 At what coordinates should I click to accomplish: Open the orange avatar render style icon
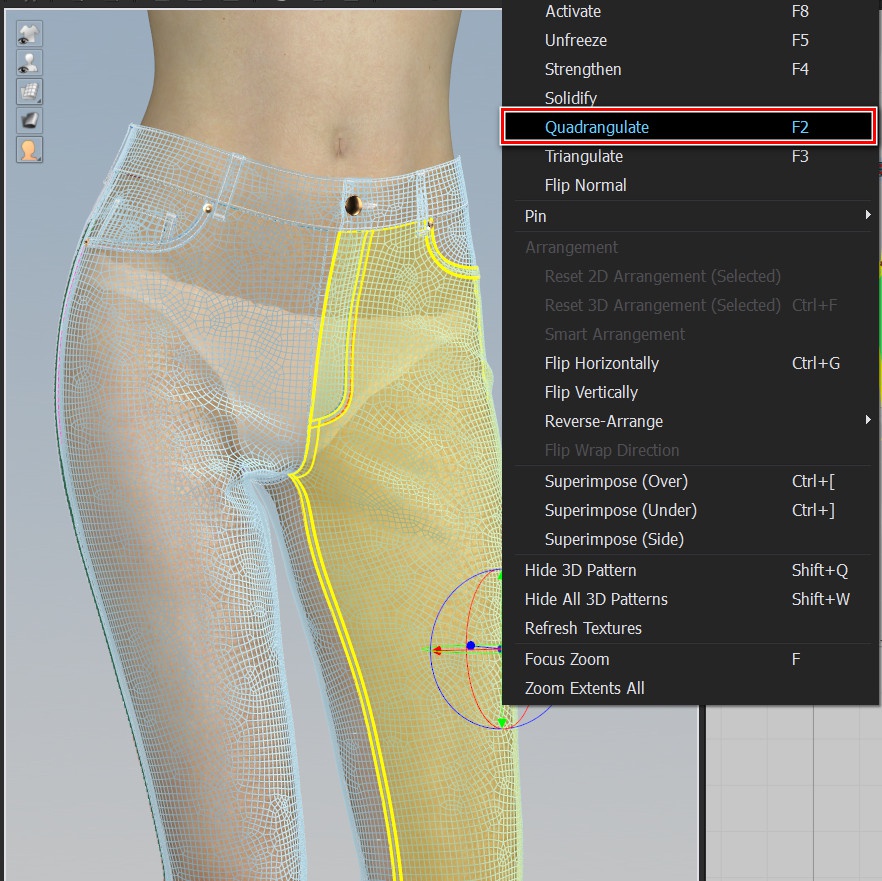[29, 150]
